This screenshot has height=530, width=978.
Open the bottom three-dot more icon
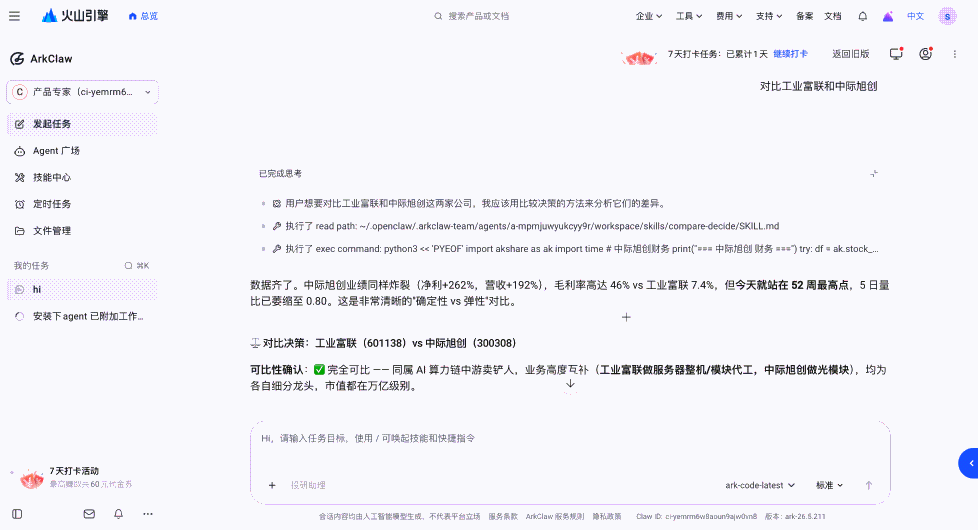tap(148, 514)
